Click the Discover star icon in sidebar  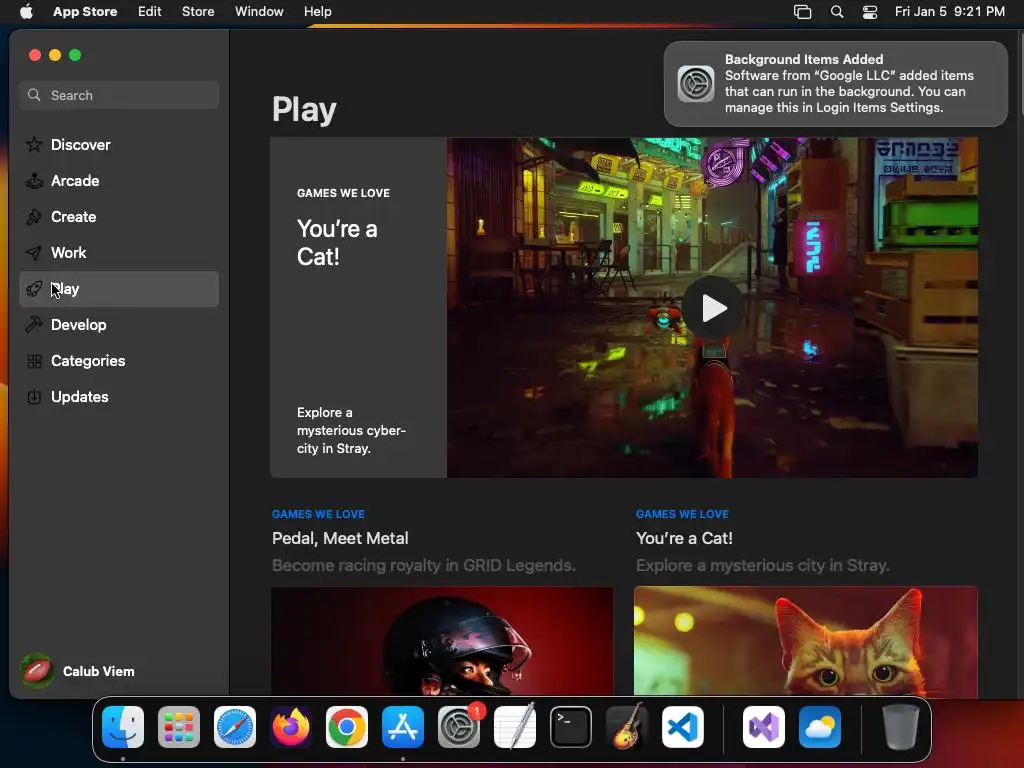point(34,144)
